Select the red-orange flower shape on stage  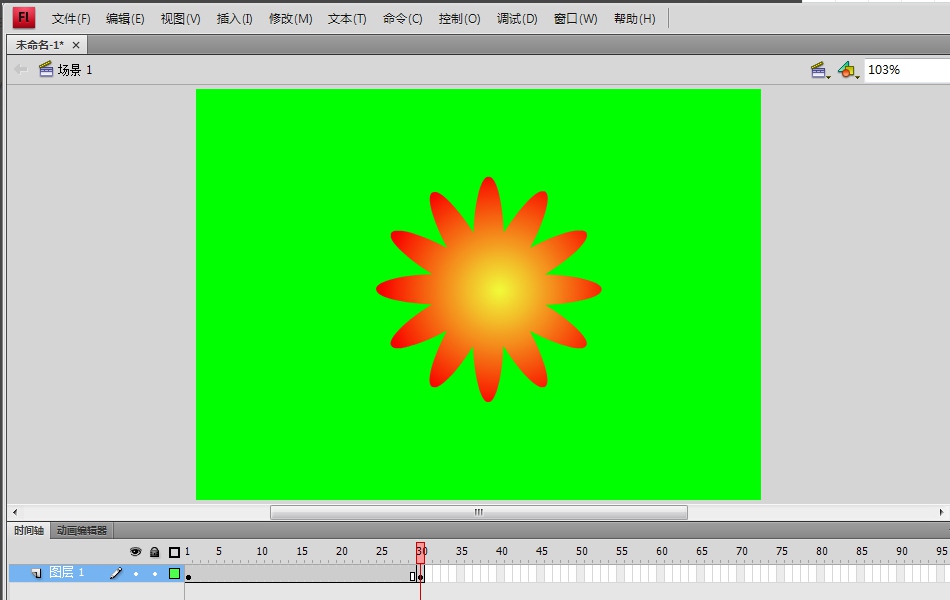click(488, 289)
